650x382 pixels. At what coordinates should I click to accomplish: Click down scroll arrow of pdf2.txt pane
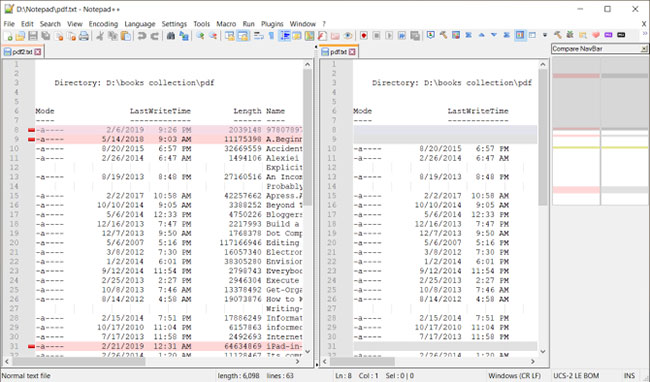coord(307,351)
